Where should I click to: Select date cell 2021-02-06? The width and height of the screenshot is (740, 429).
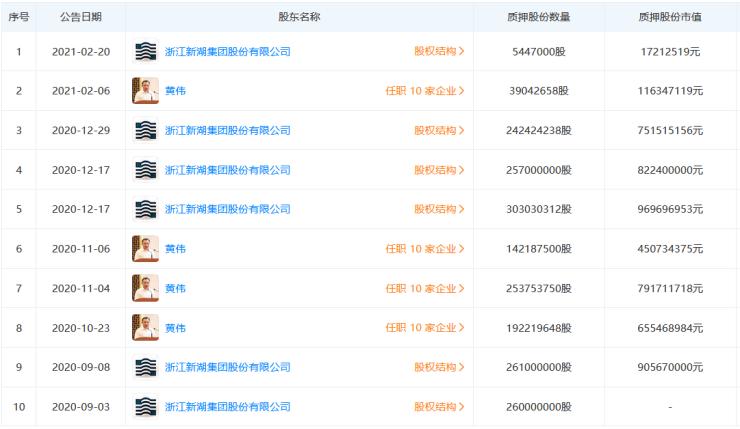coord(81,91)
